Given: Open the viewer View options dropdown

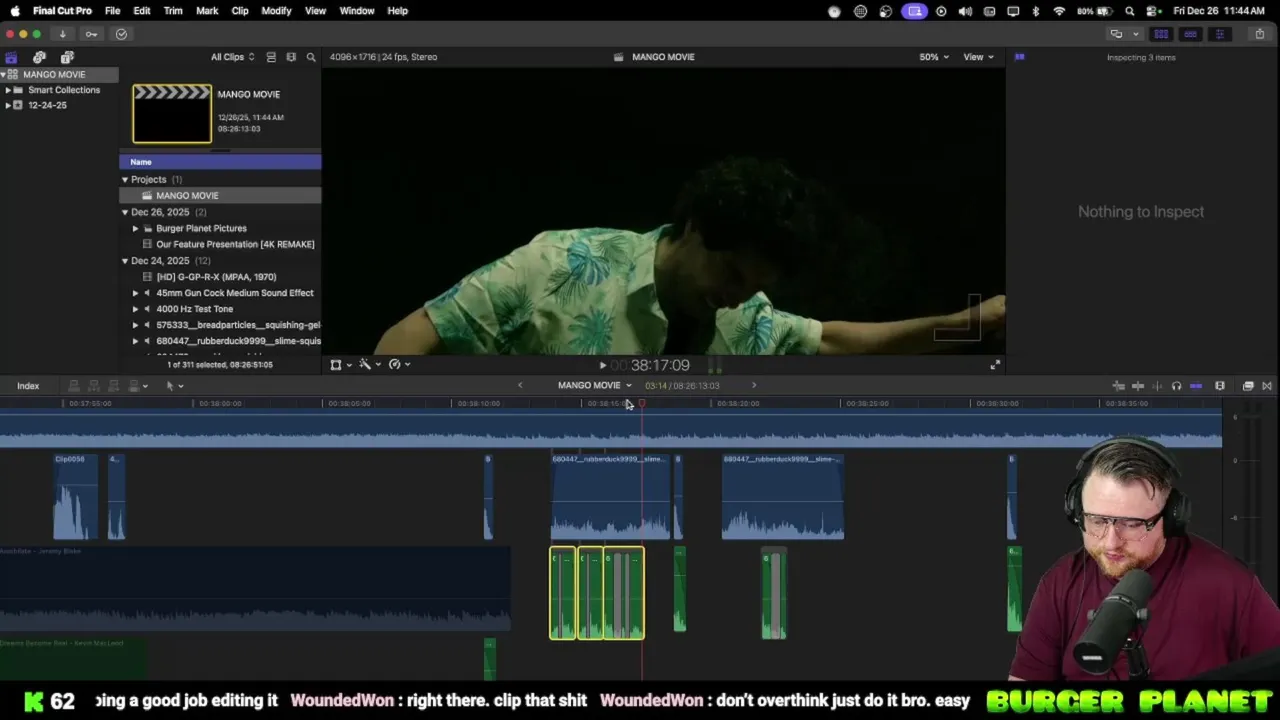Looking at the screenshot, I should (x=978, y=57).
